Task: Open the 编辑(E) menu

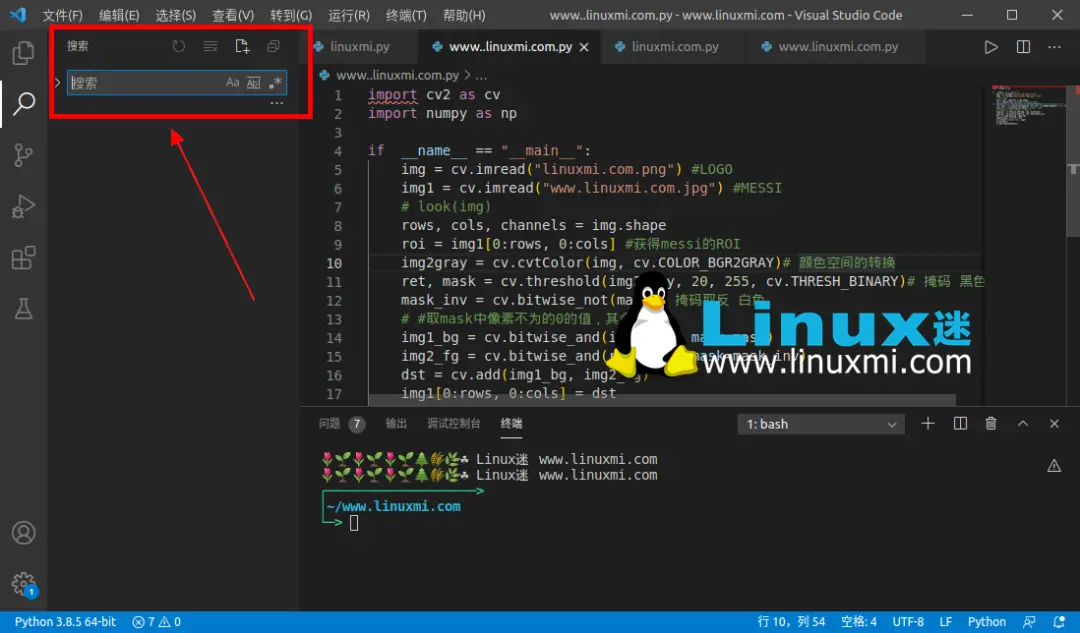Action: click(118, 15)
